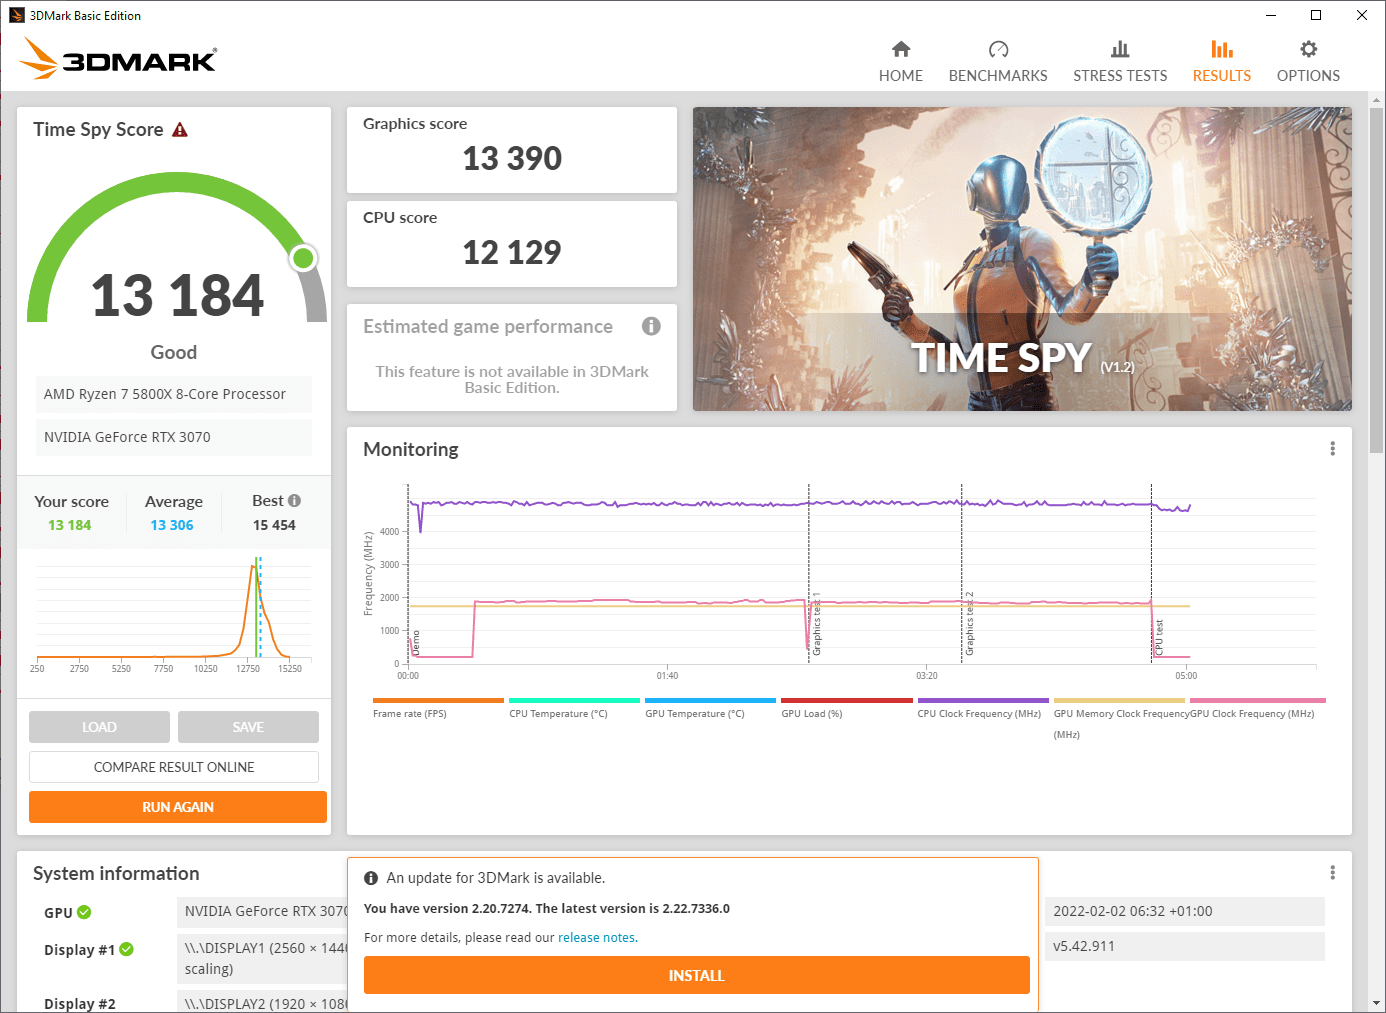The image size is (1386, 1013).
Task: Click the 3DMark title bar app icon
Action: pos(17,15)
